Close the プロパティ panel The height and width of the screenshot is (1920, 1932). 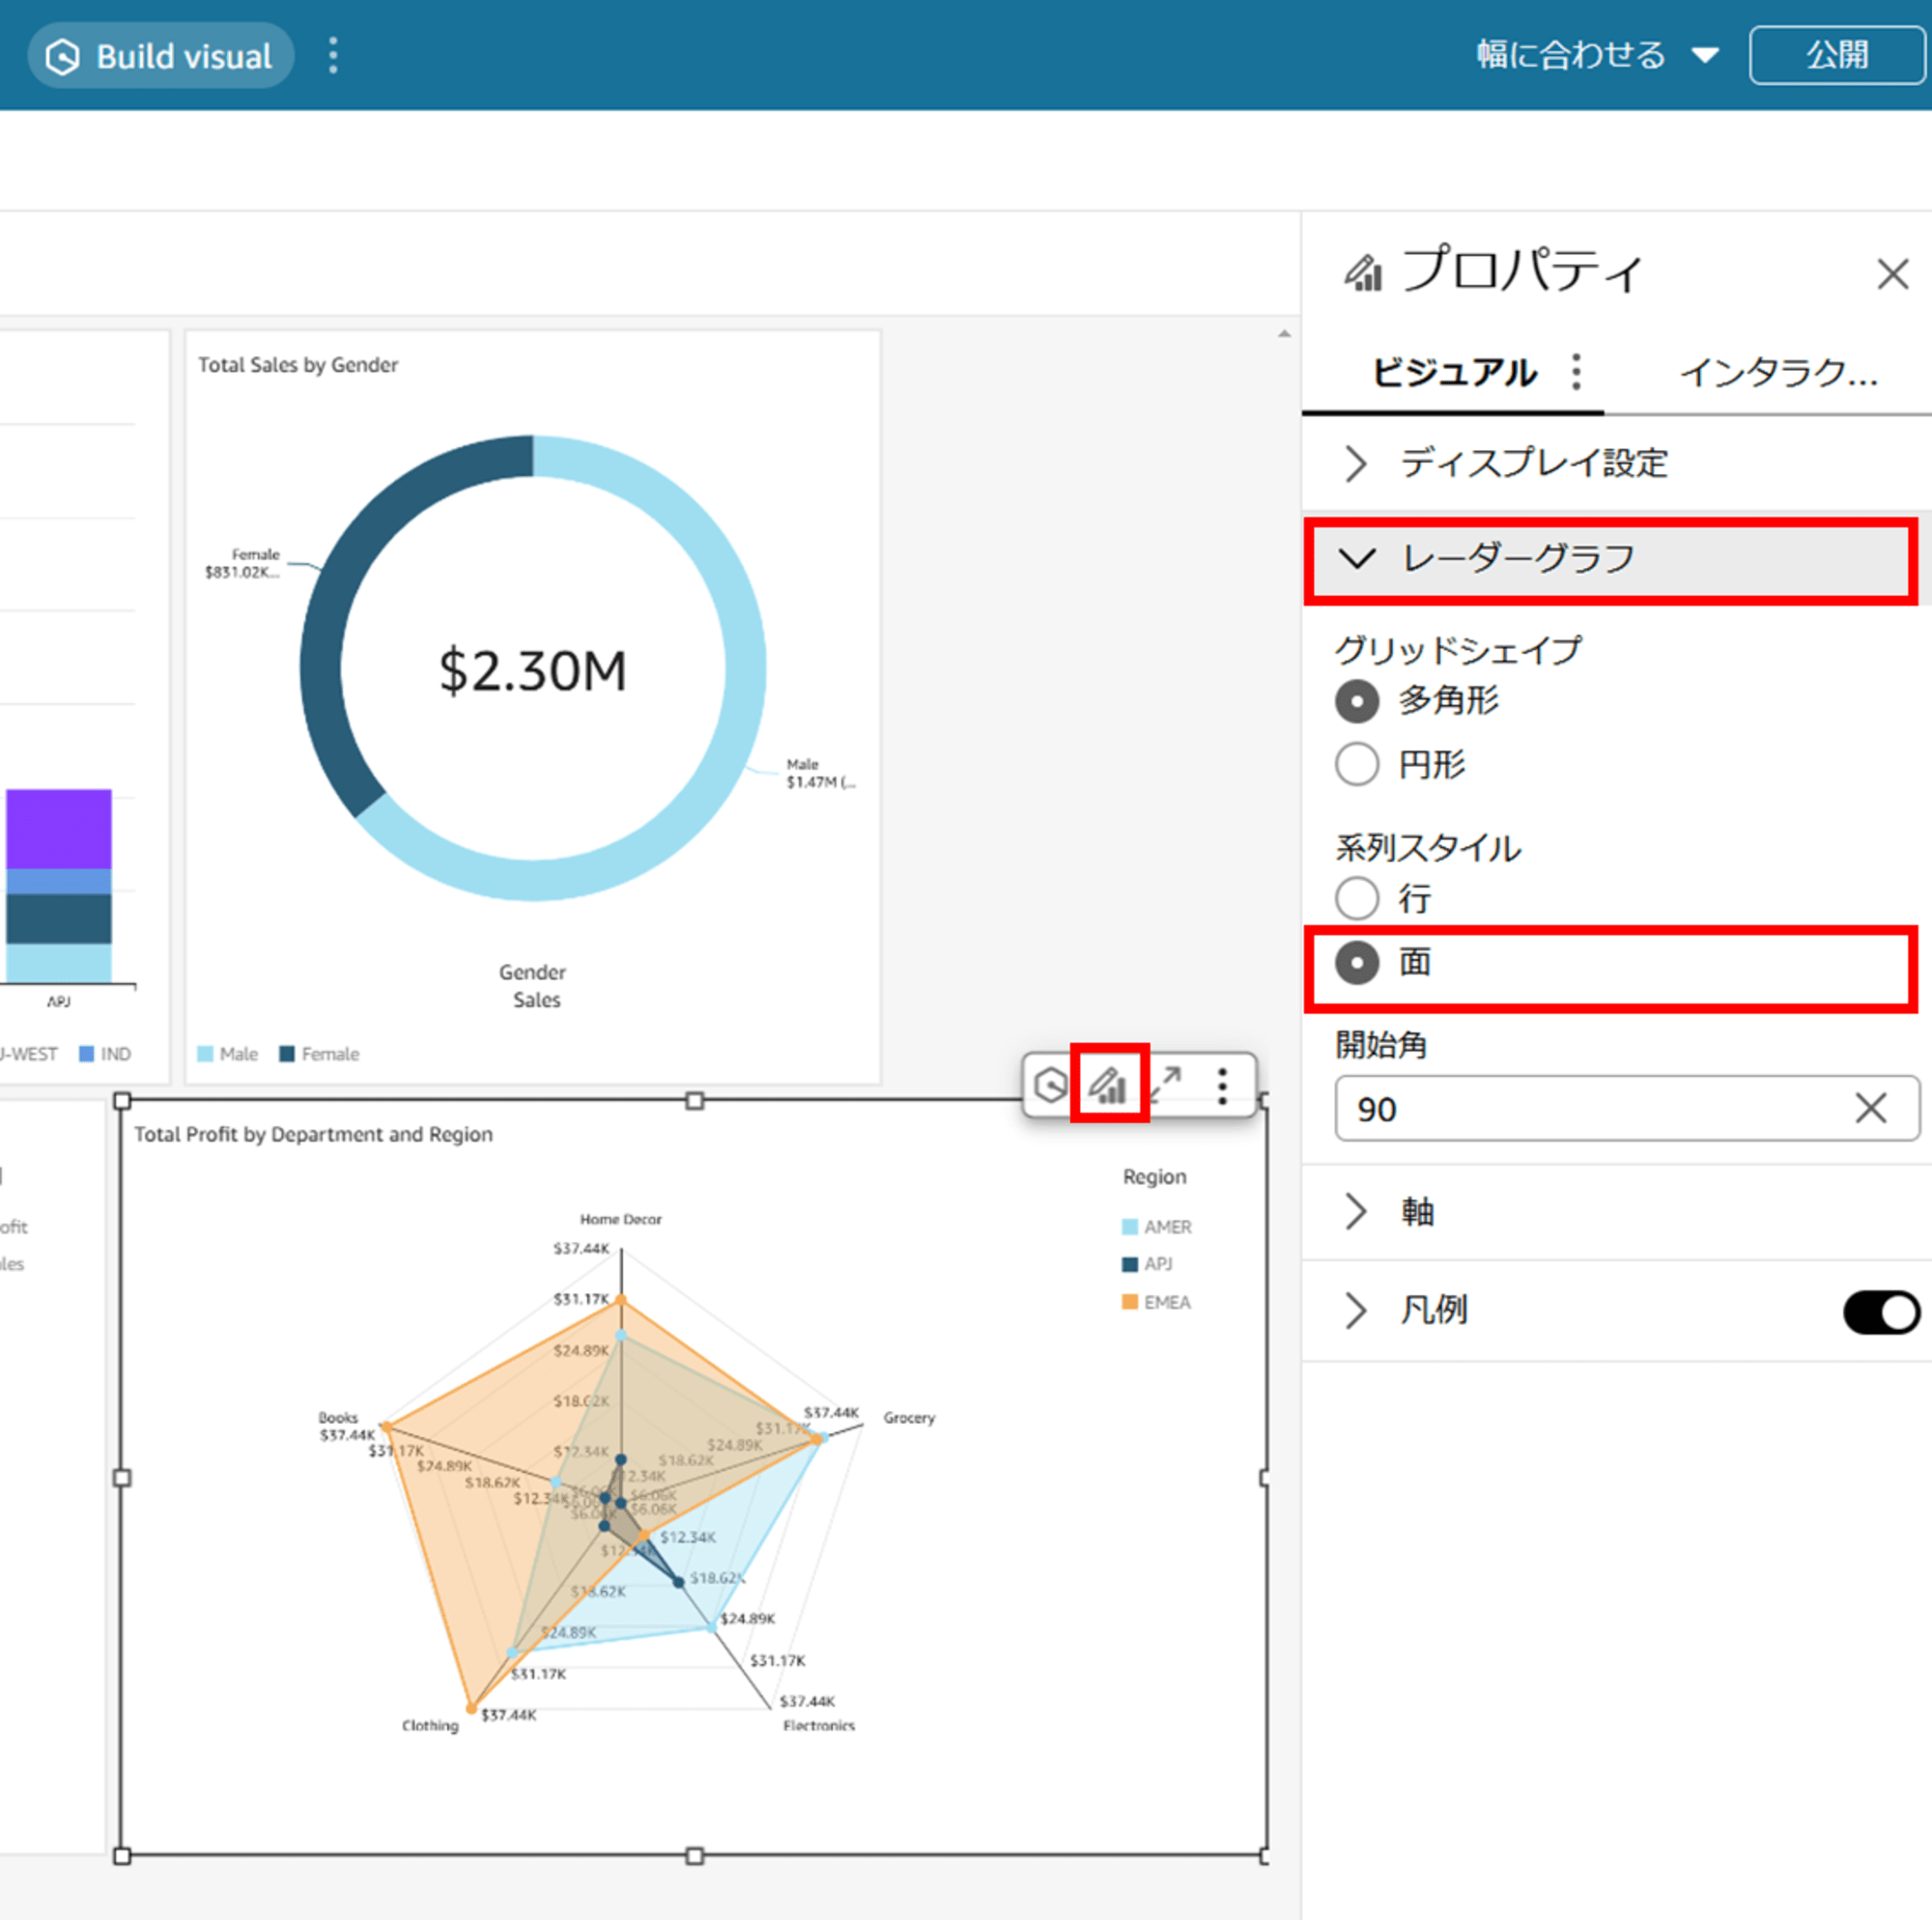pos(1892,273)
